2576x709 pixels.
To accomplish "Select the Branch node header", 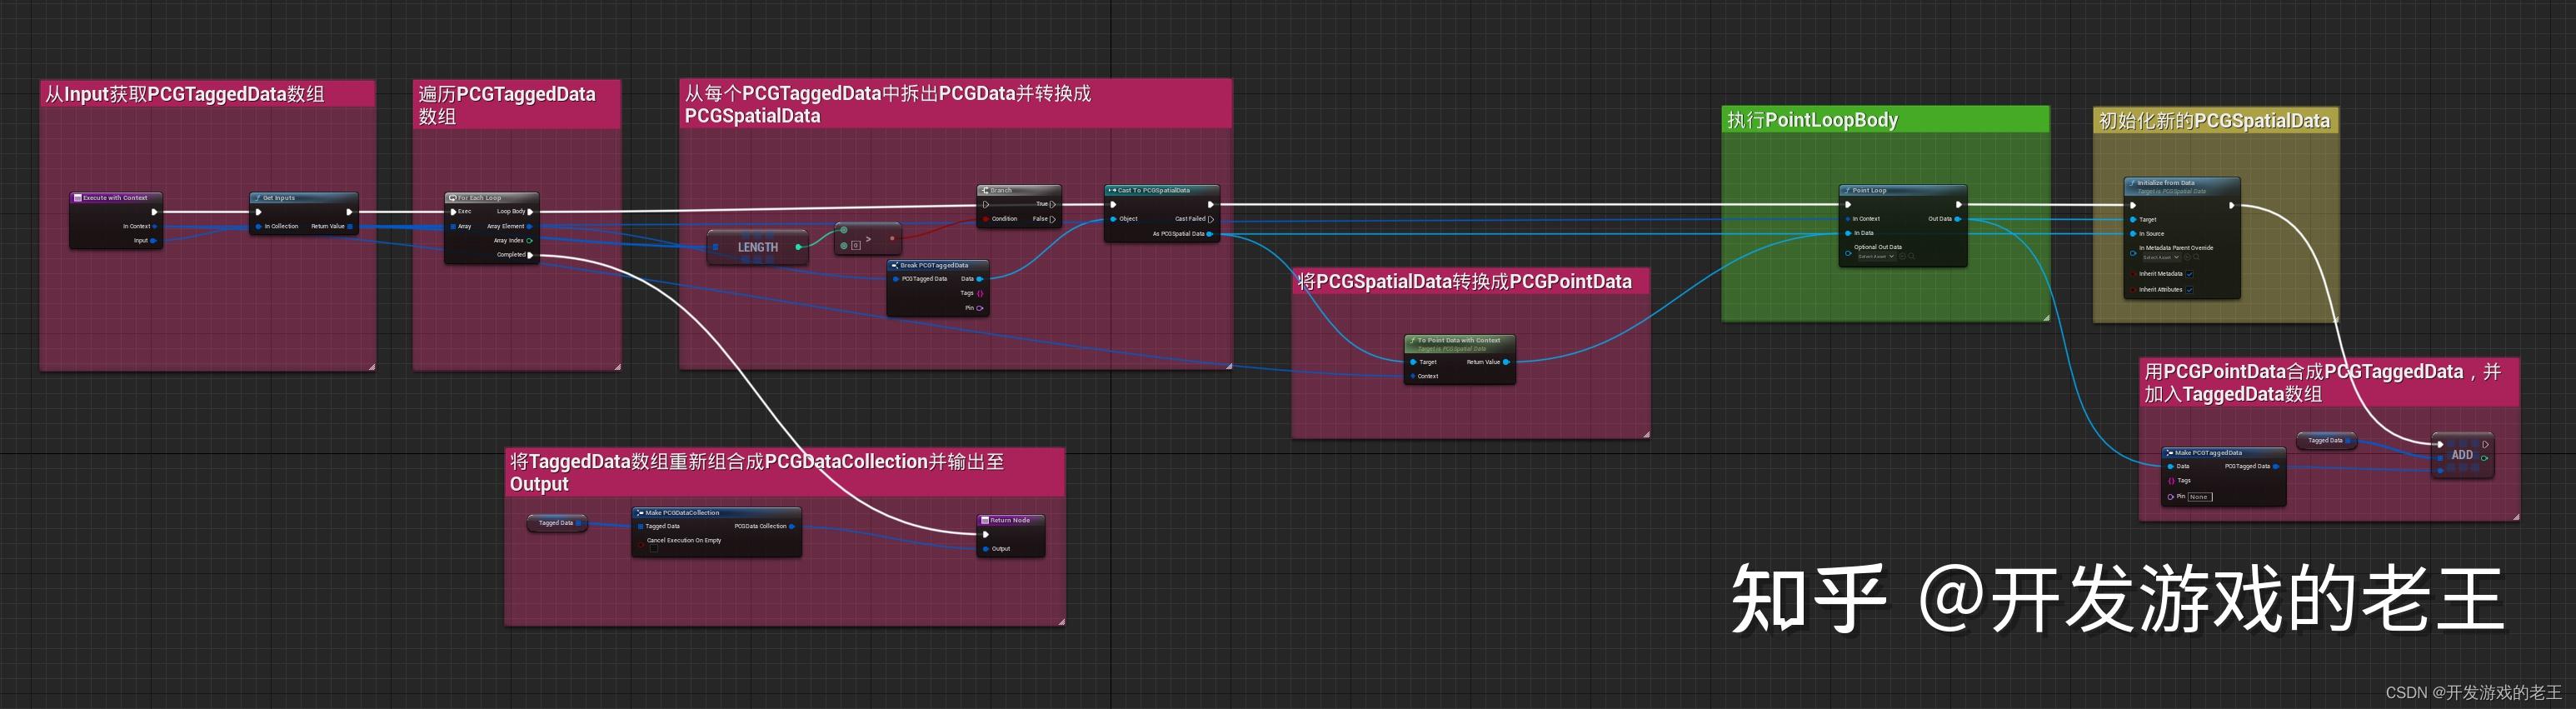I will pyautogui.click(x=1018, y=190).
